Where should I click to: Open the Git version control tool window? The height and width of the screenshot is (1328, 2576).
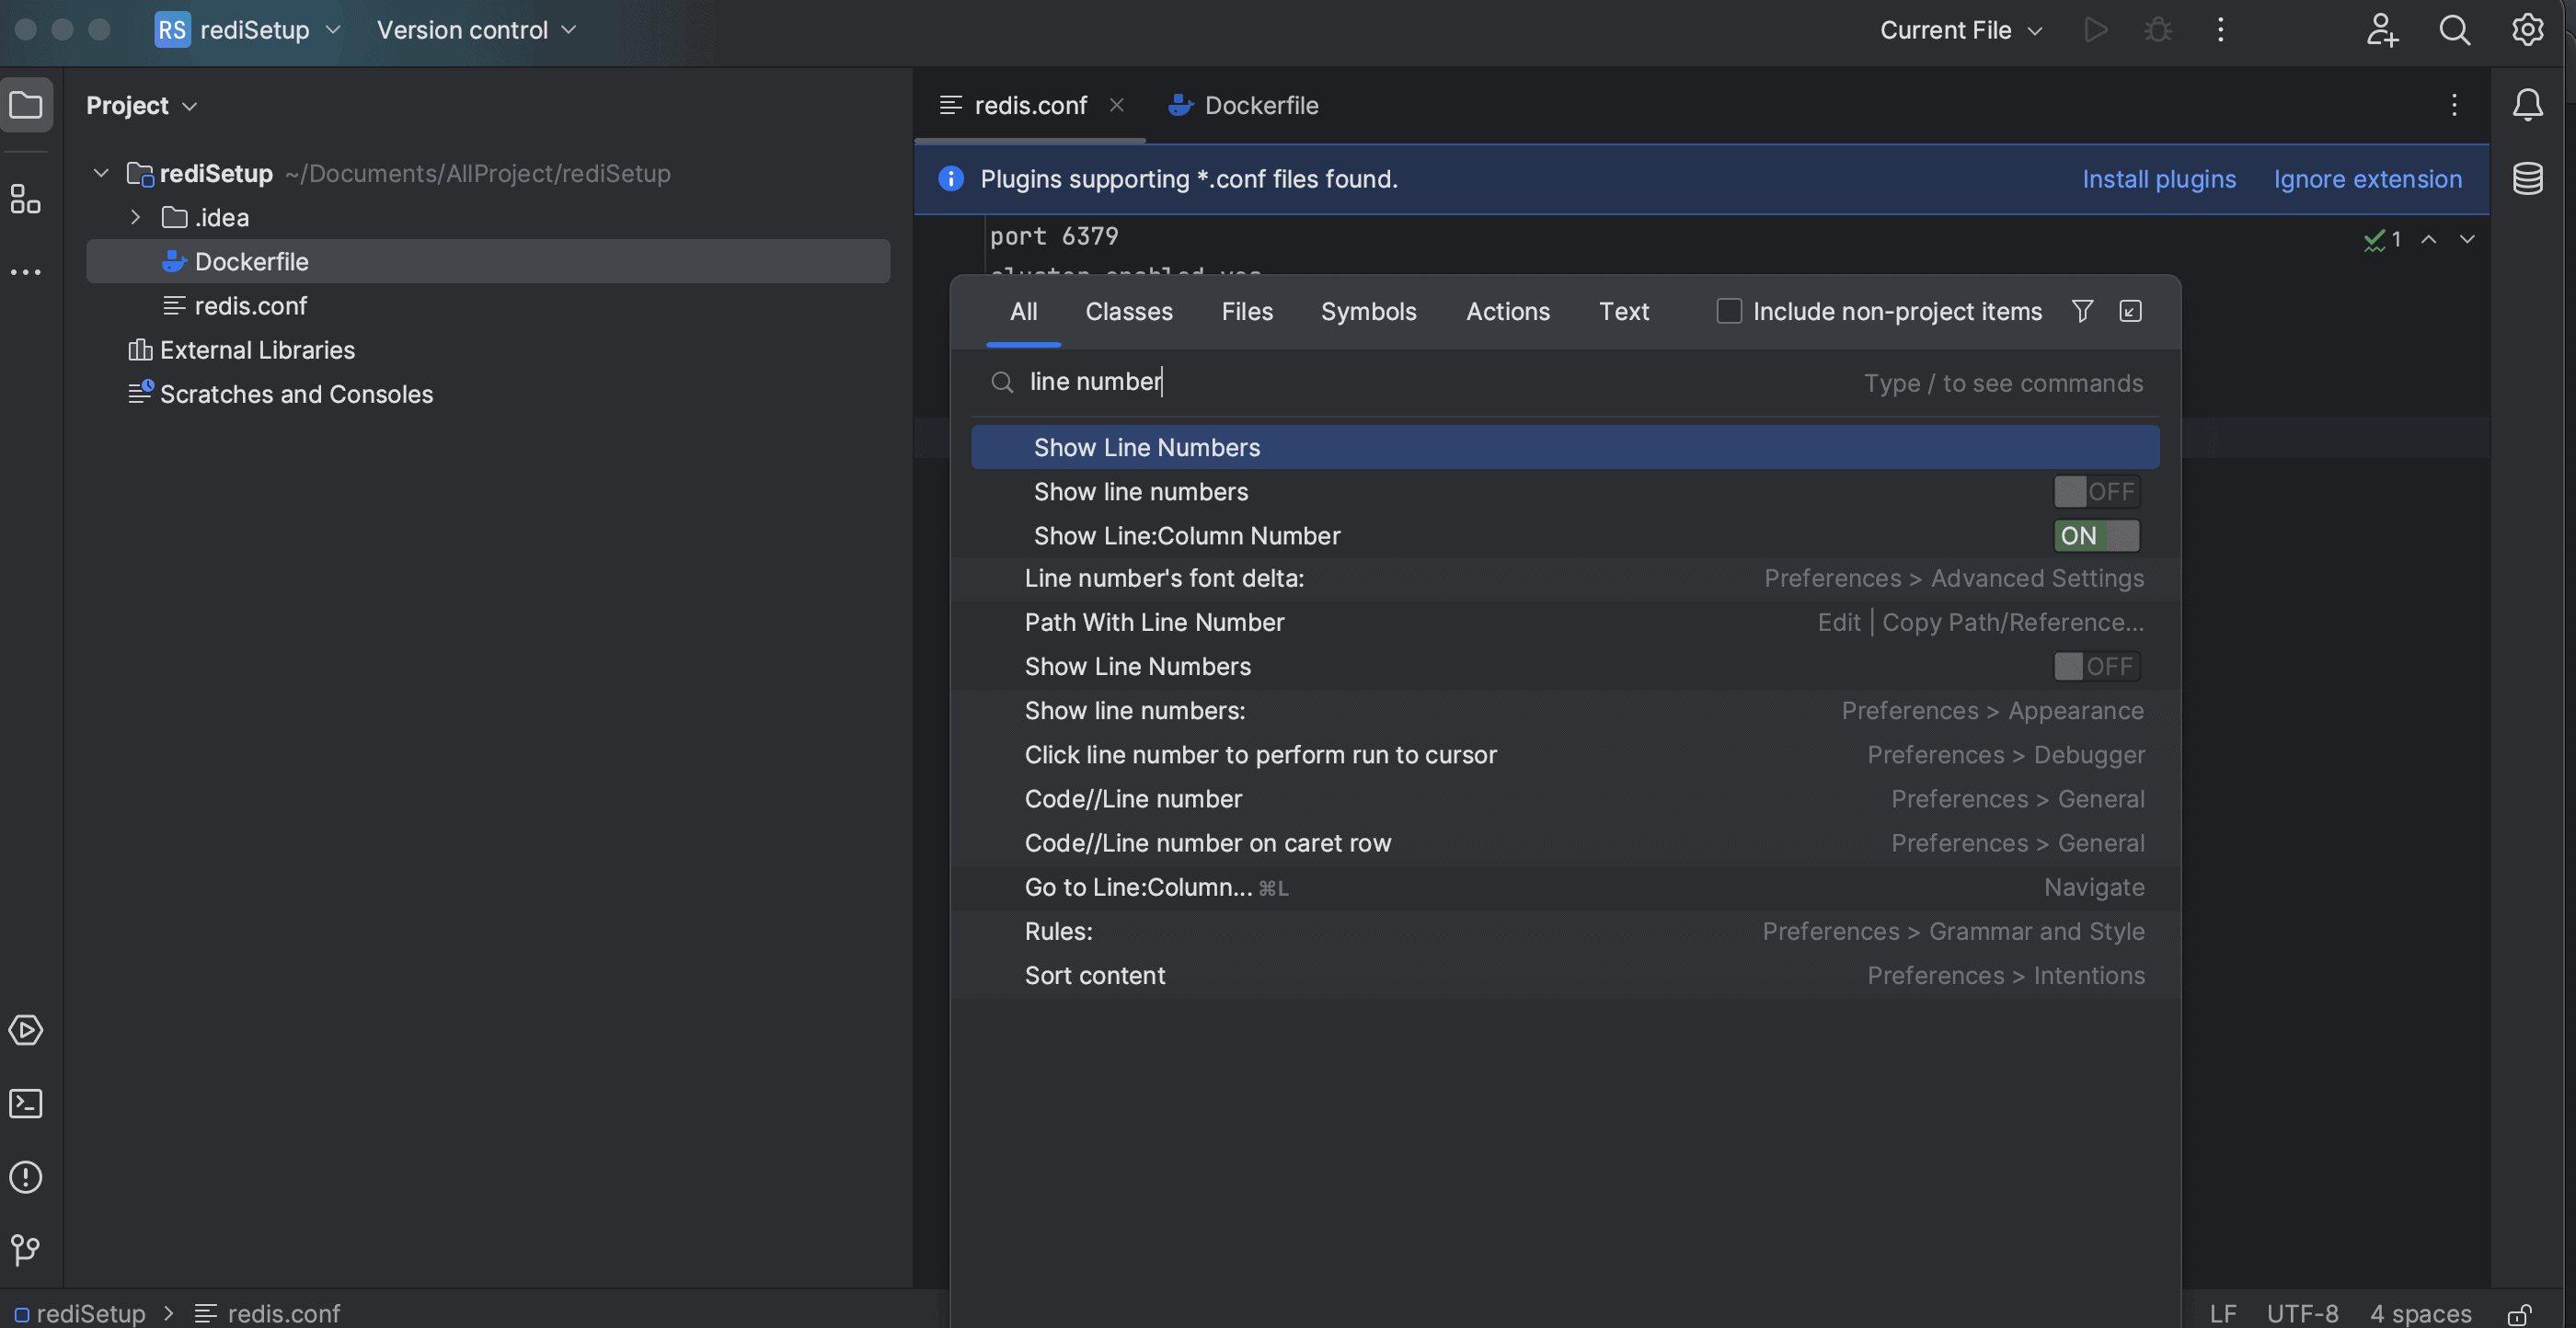(x=26, y=1250)
